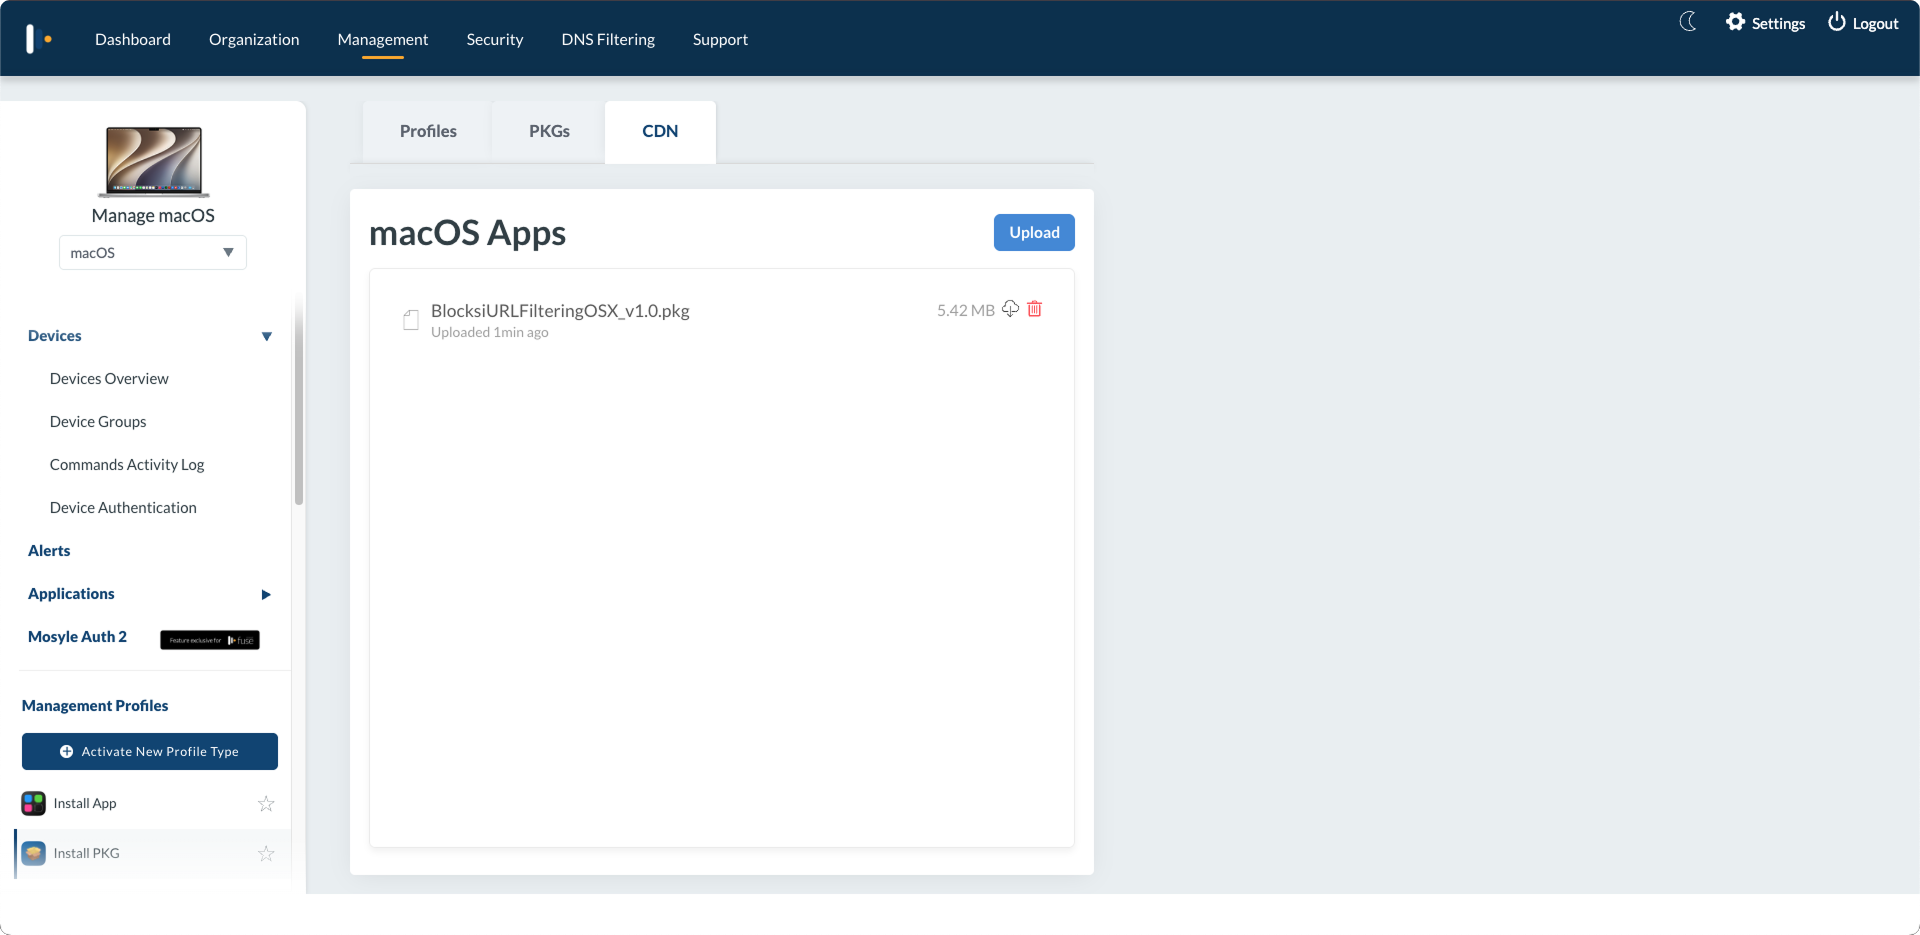Viewport: 1920px width, 935px height.
Task: Expand the Applications section arrow
Action: tap(266, 595)
